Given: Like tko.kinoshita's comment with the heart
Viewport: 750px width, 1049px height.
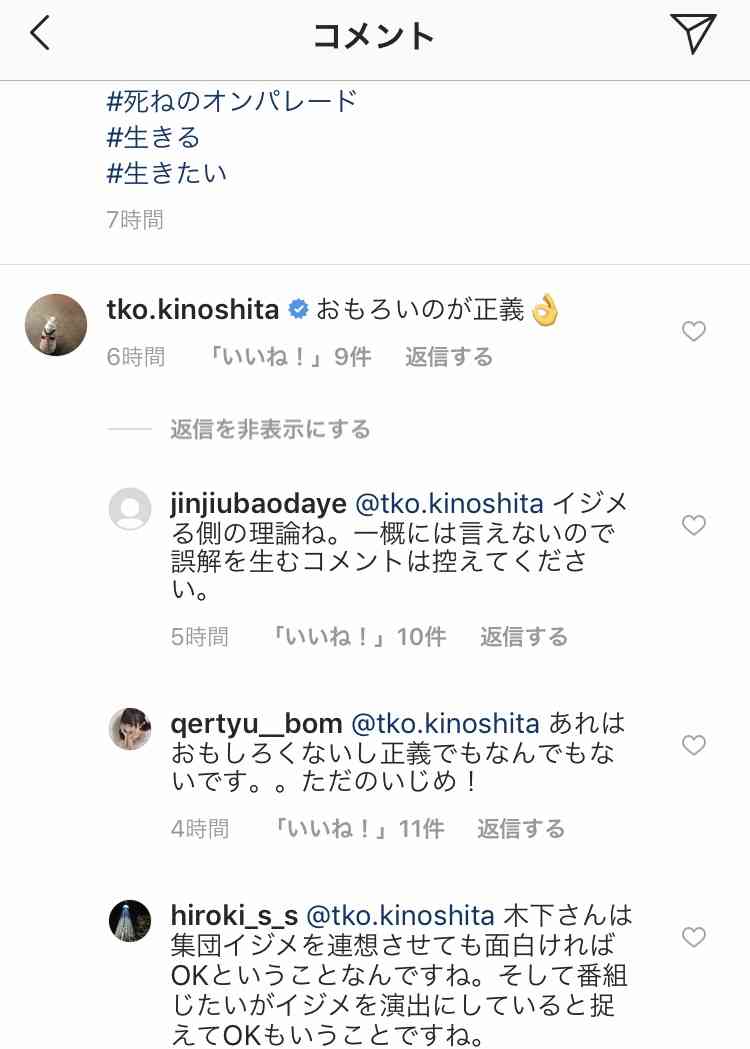Looking at the screenshot, I should (694, 332).
